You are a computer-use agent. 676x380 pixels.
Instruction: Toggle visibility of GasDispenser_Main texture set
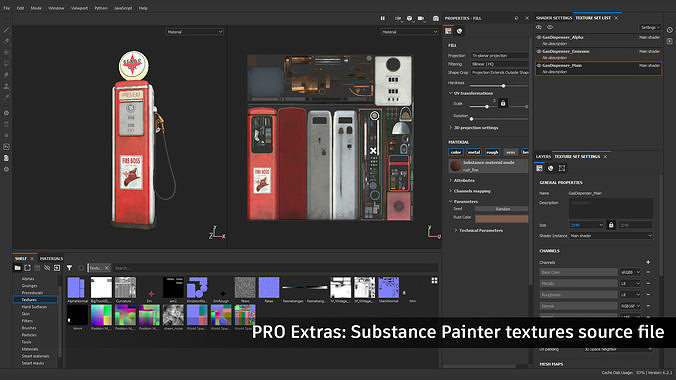click(x=539, y=66)
